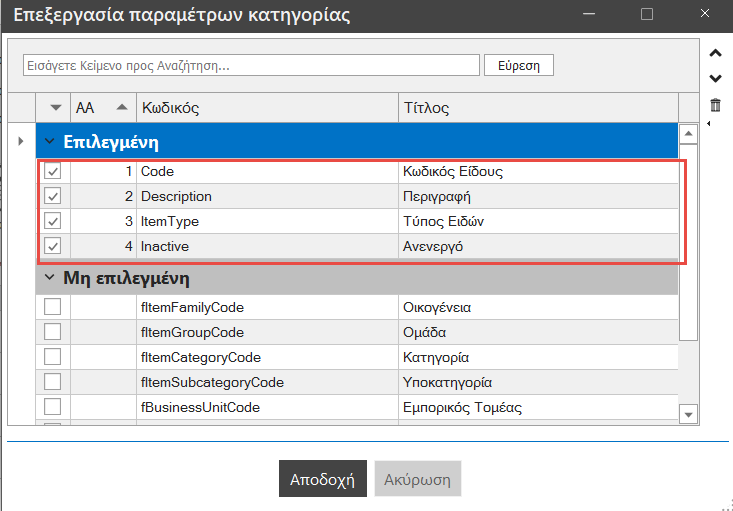The image size is (733, 511).
Task: Select the Τύπος Ειδών title cell
Action: [538, 221]
